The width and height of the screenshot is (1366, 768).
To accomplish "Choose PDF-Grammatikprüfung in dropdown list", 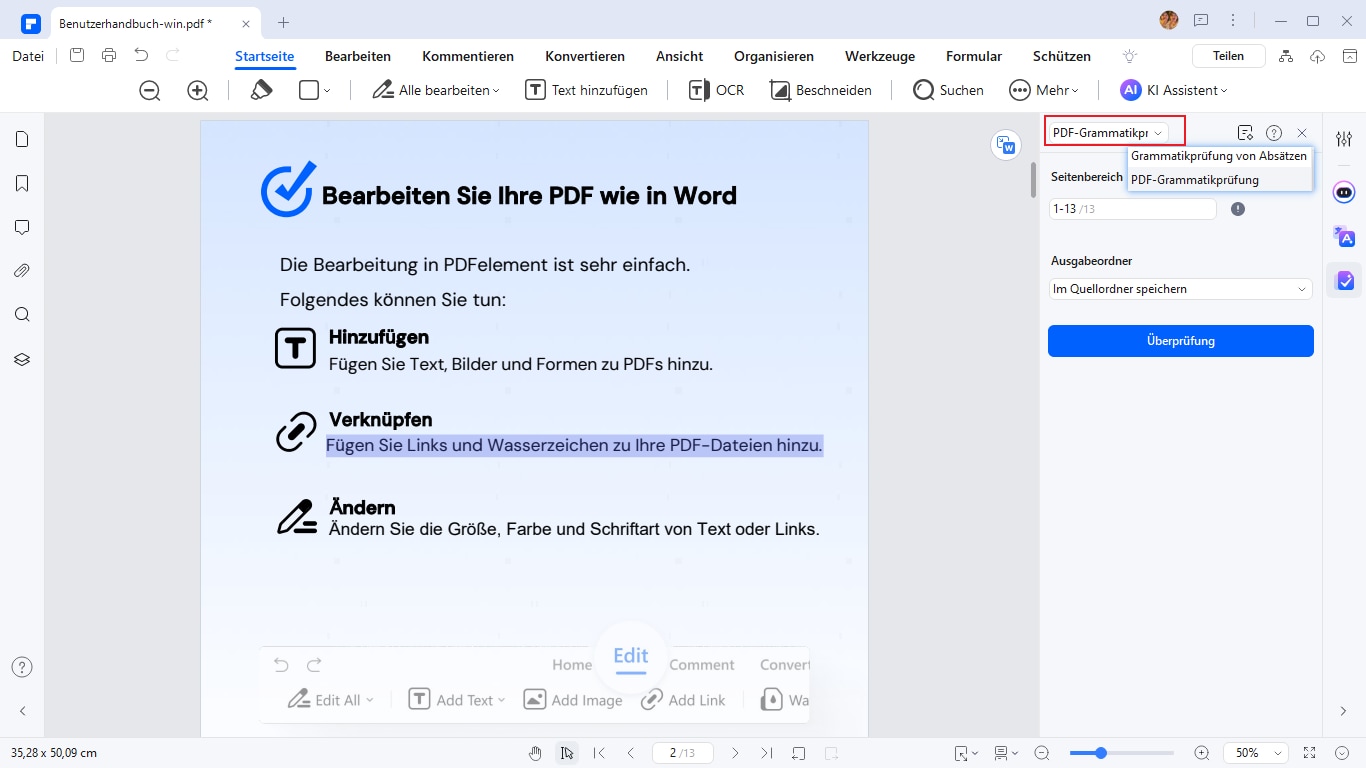I will (x=1218, y=180).
